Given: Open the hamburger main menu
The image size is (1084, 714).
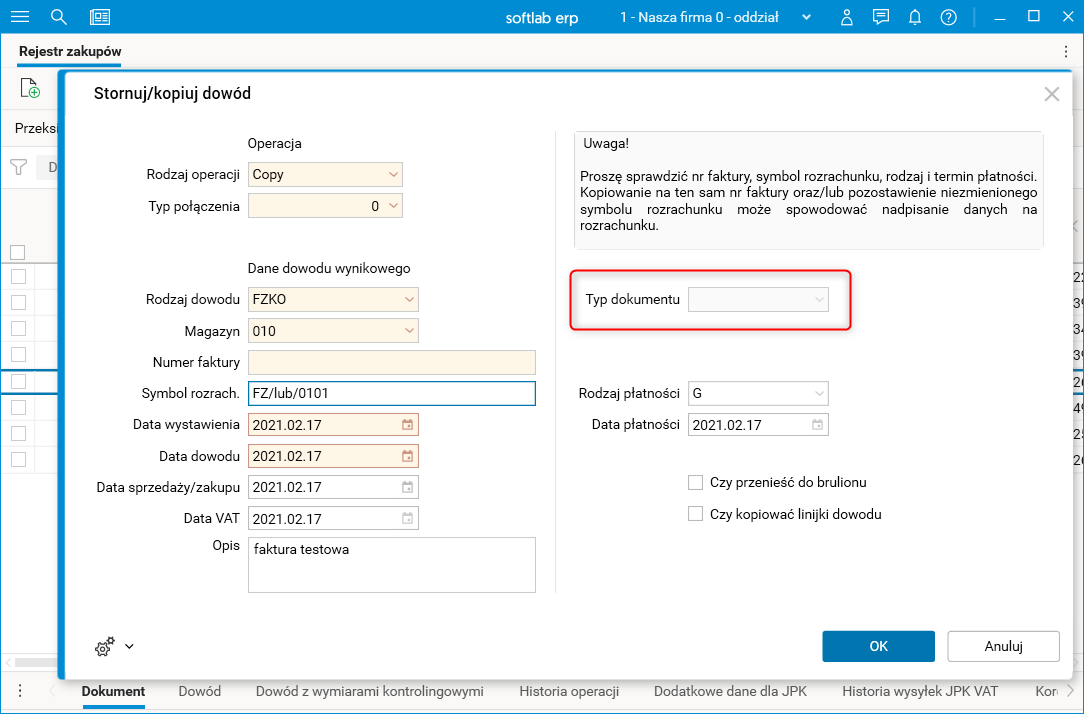Looking at the screenshot, I should [x=19, y=17].
